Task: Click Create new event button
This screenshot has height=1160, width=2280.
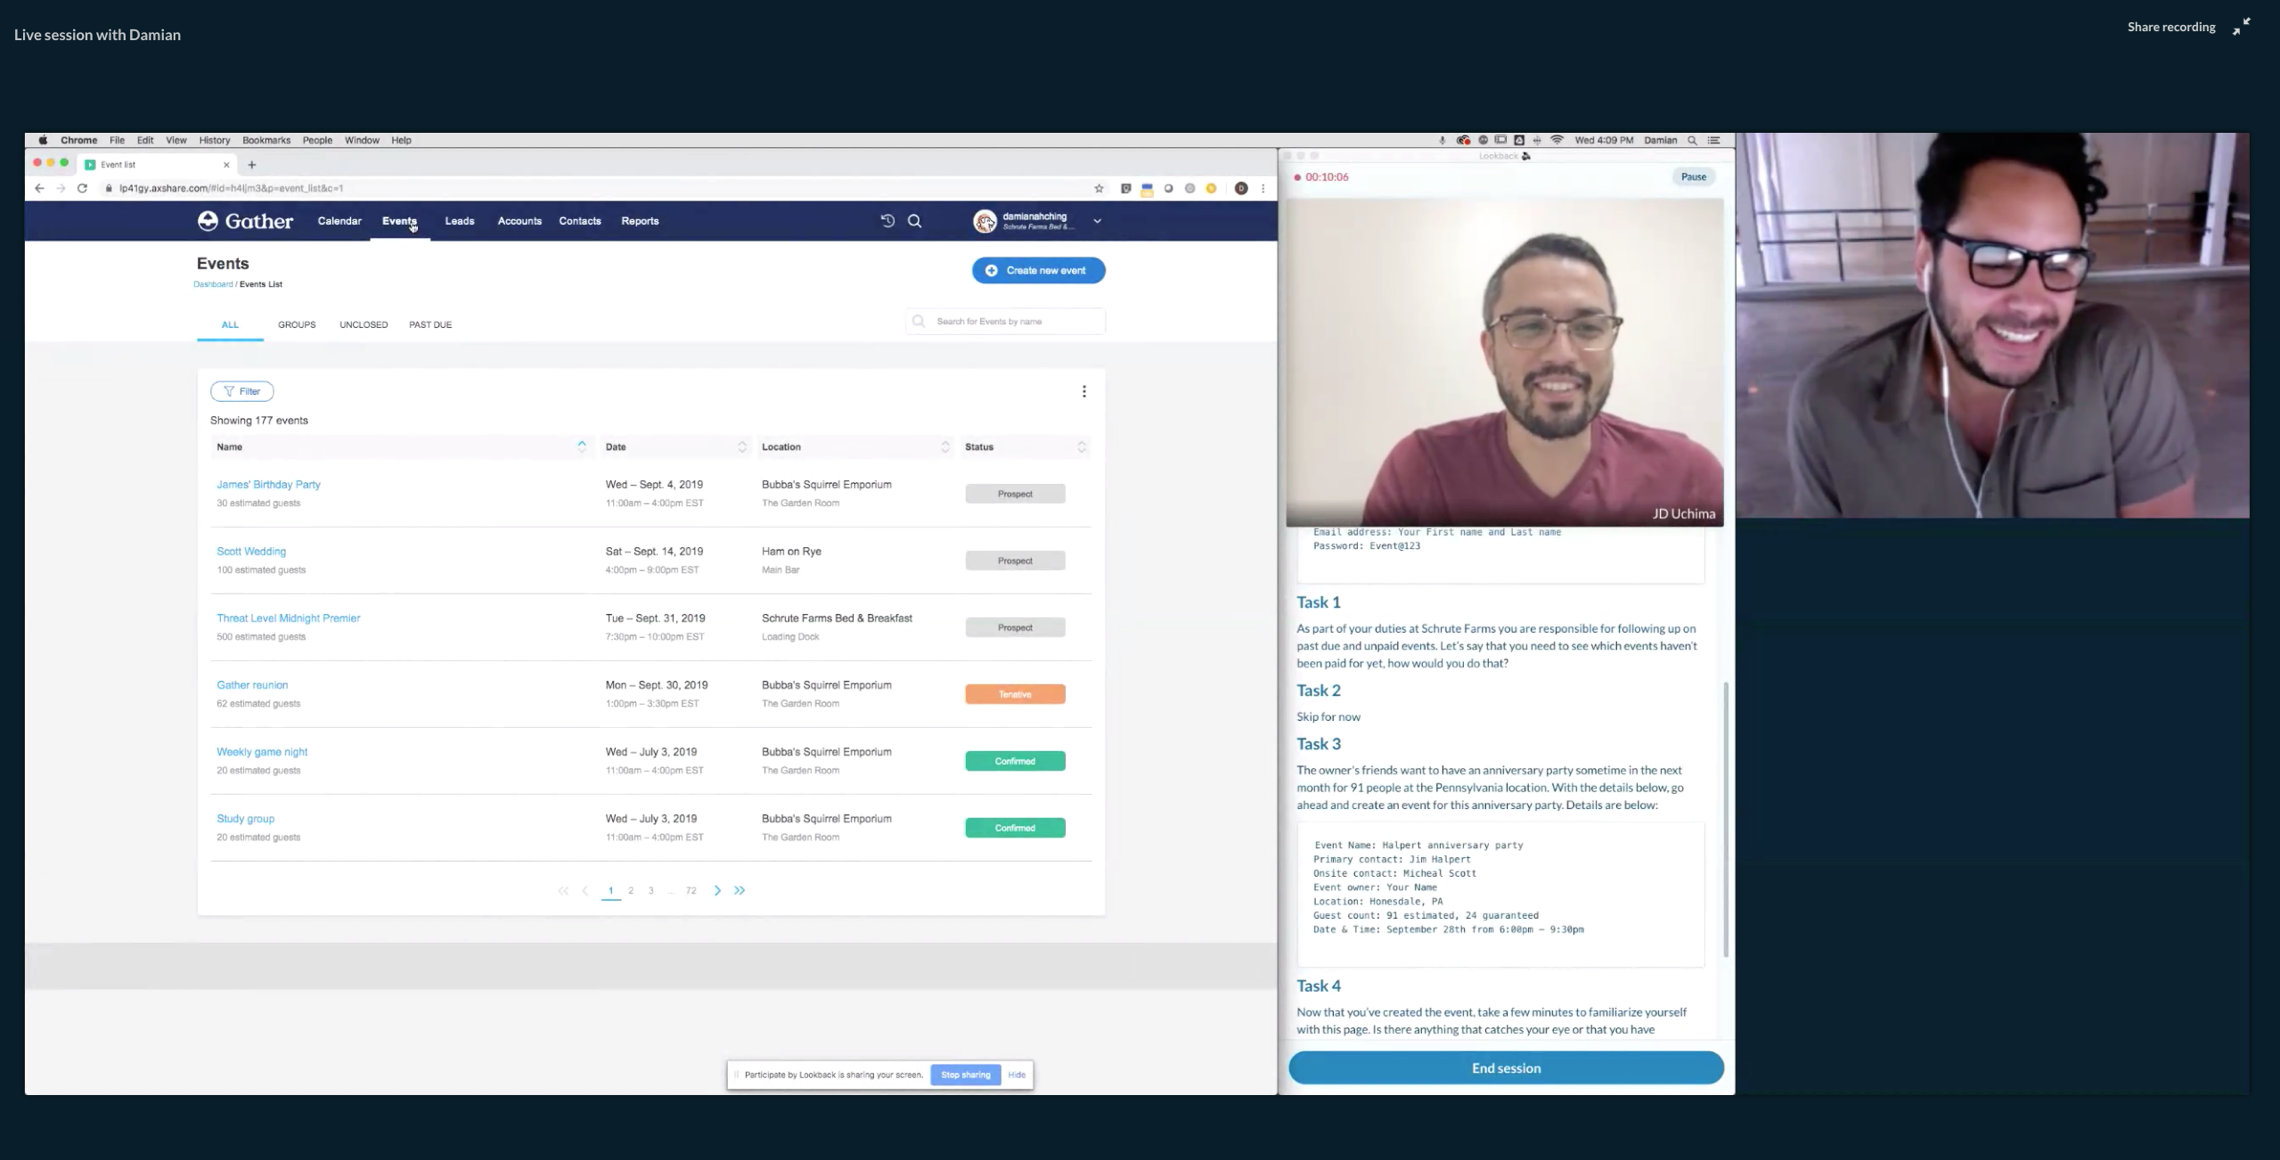Action: pos(1038,271)
